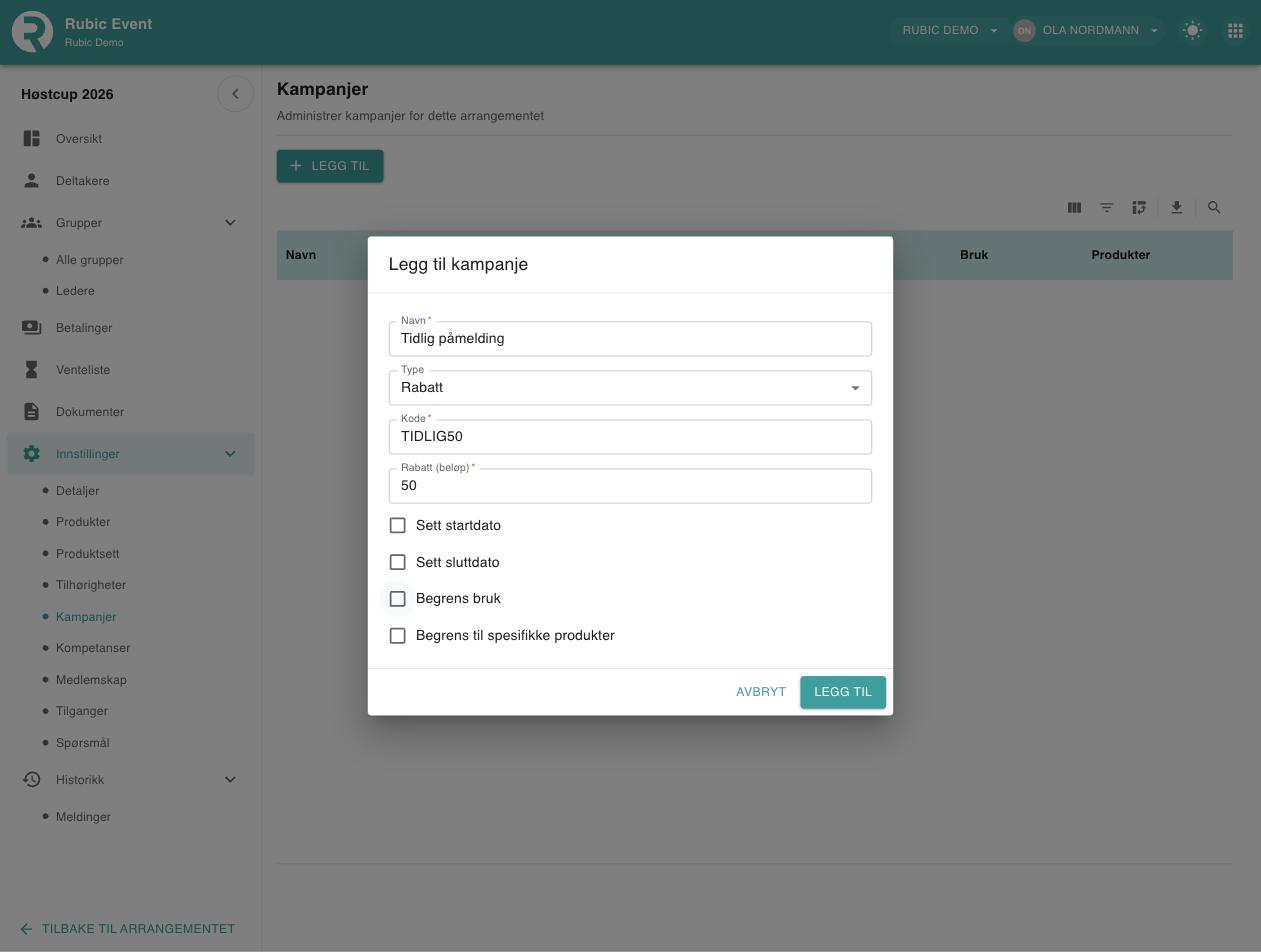The height and width of the screenshot is (952, 1261).
Task: Click the download export icon
Action: 1177,208
